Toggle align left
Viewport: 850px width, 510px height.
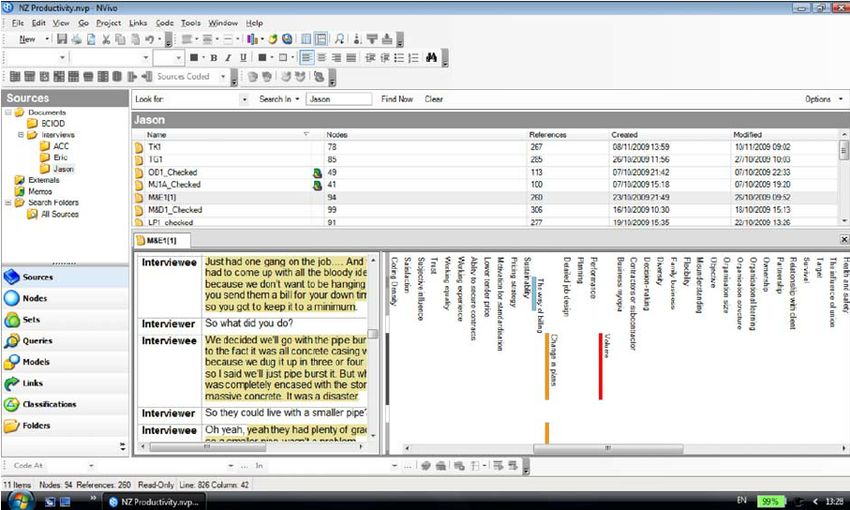(306, 57)
